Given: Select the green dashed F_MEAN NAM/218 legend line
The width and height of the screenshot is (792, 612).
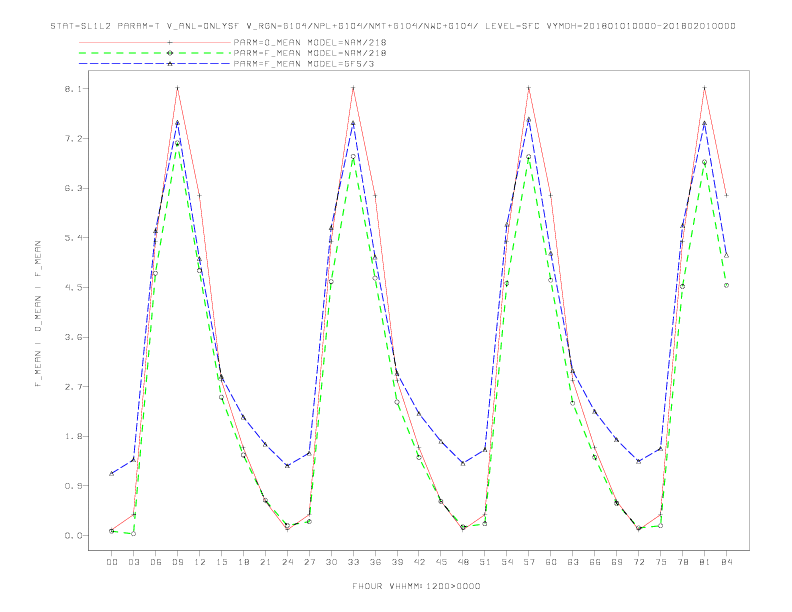Looking at the screenshot, I should point(155,53).
